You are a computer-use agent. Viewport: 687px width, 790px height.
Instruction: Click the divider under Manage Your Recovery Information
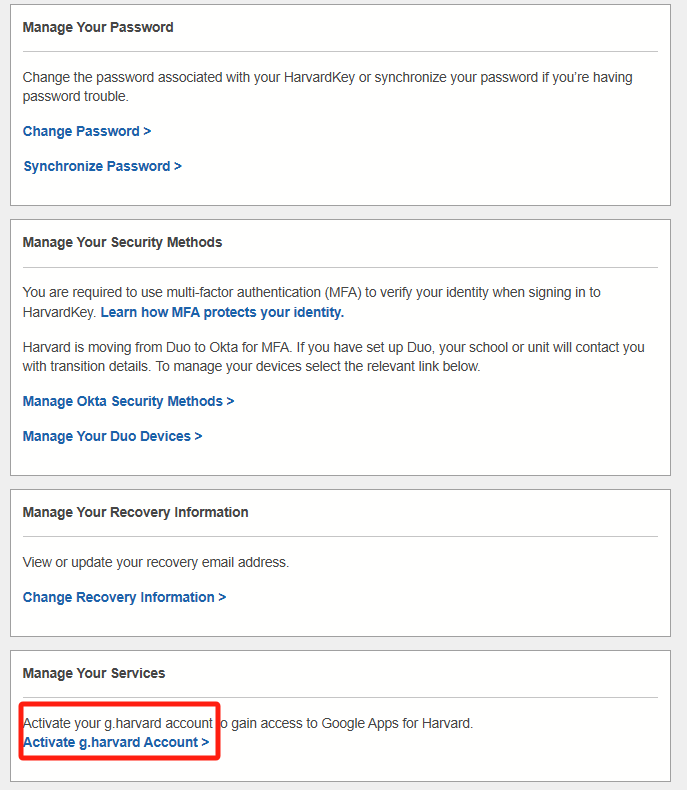tap(340, 537)
